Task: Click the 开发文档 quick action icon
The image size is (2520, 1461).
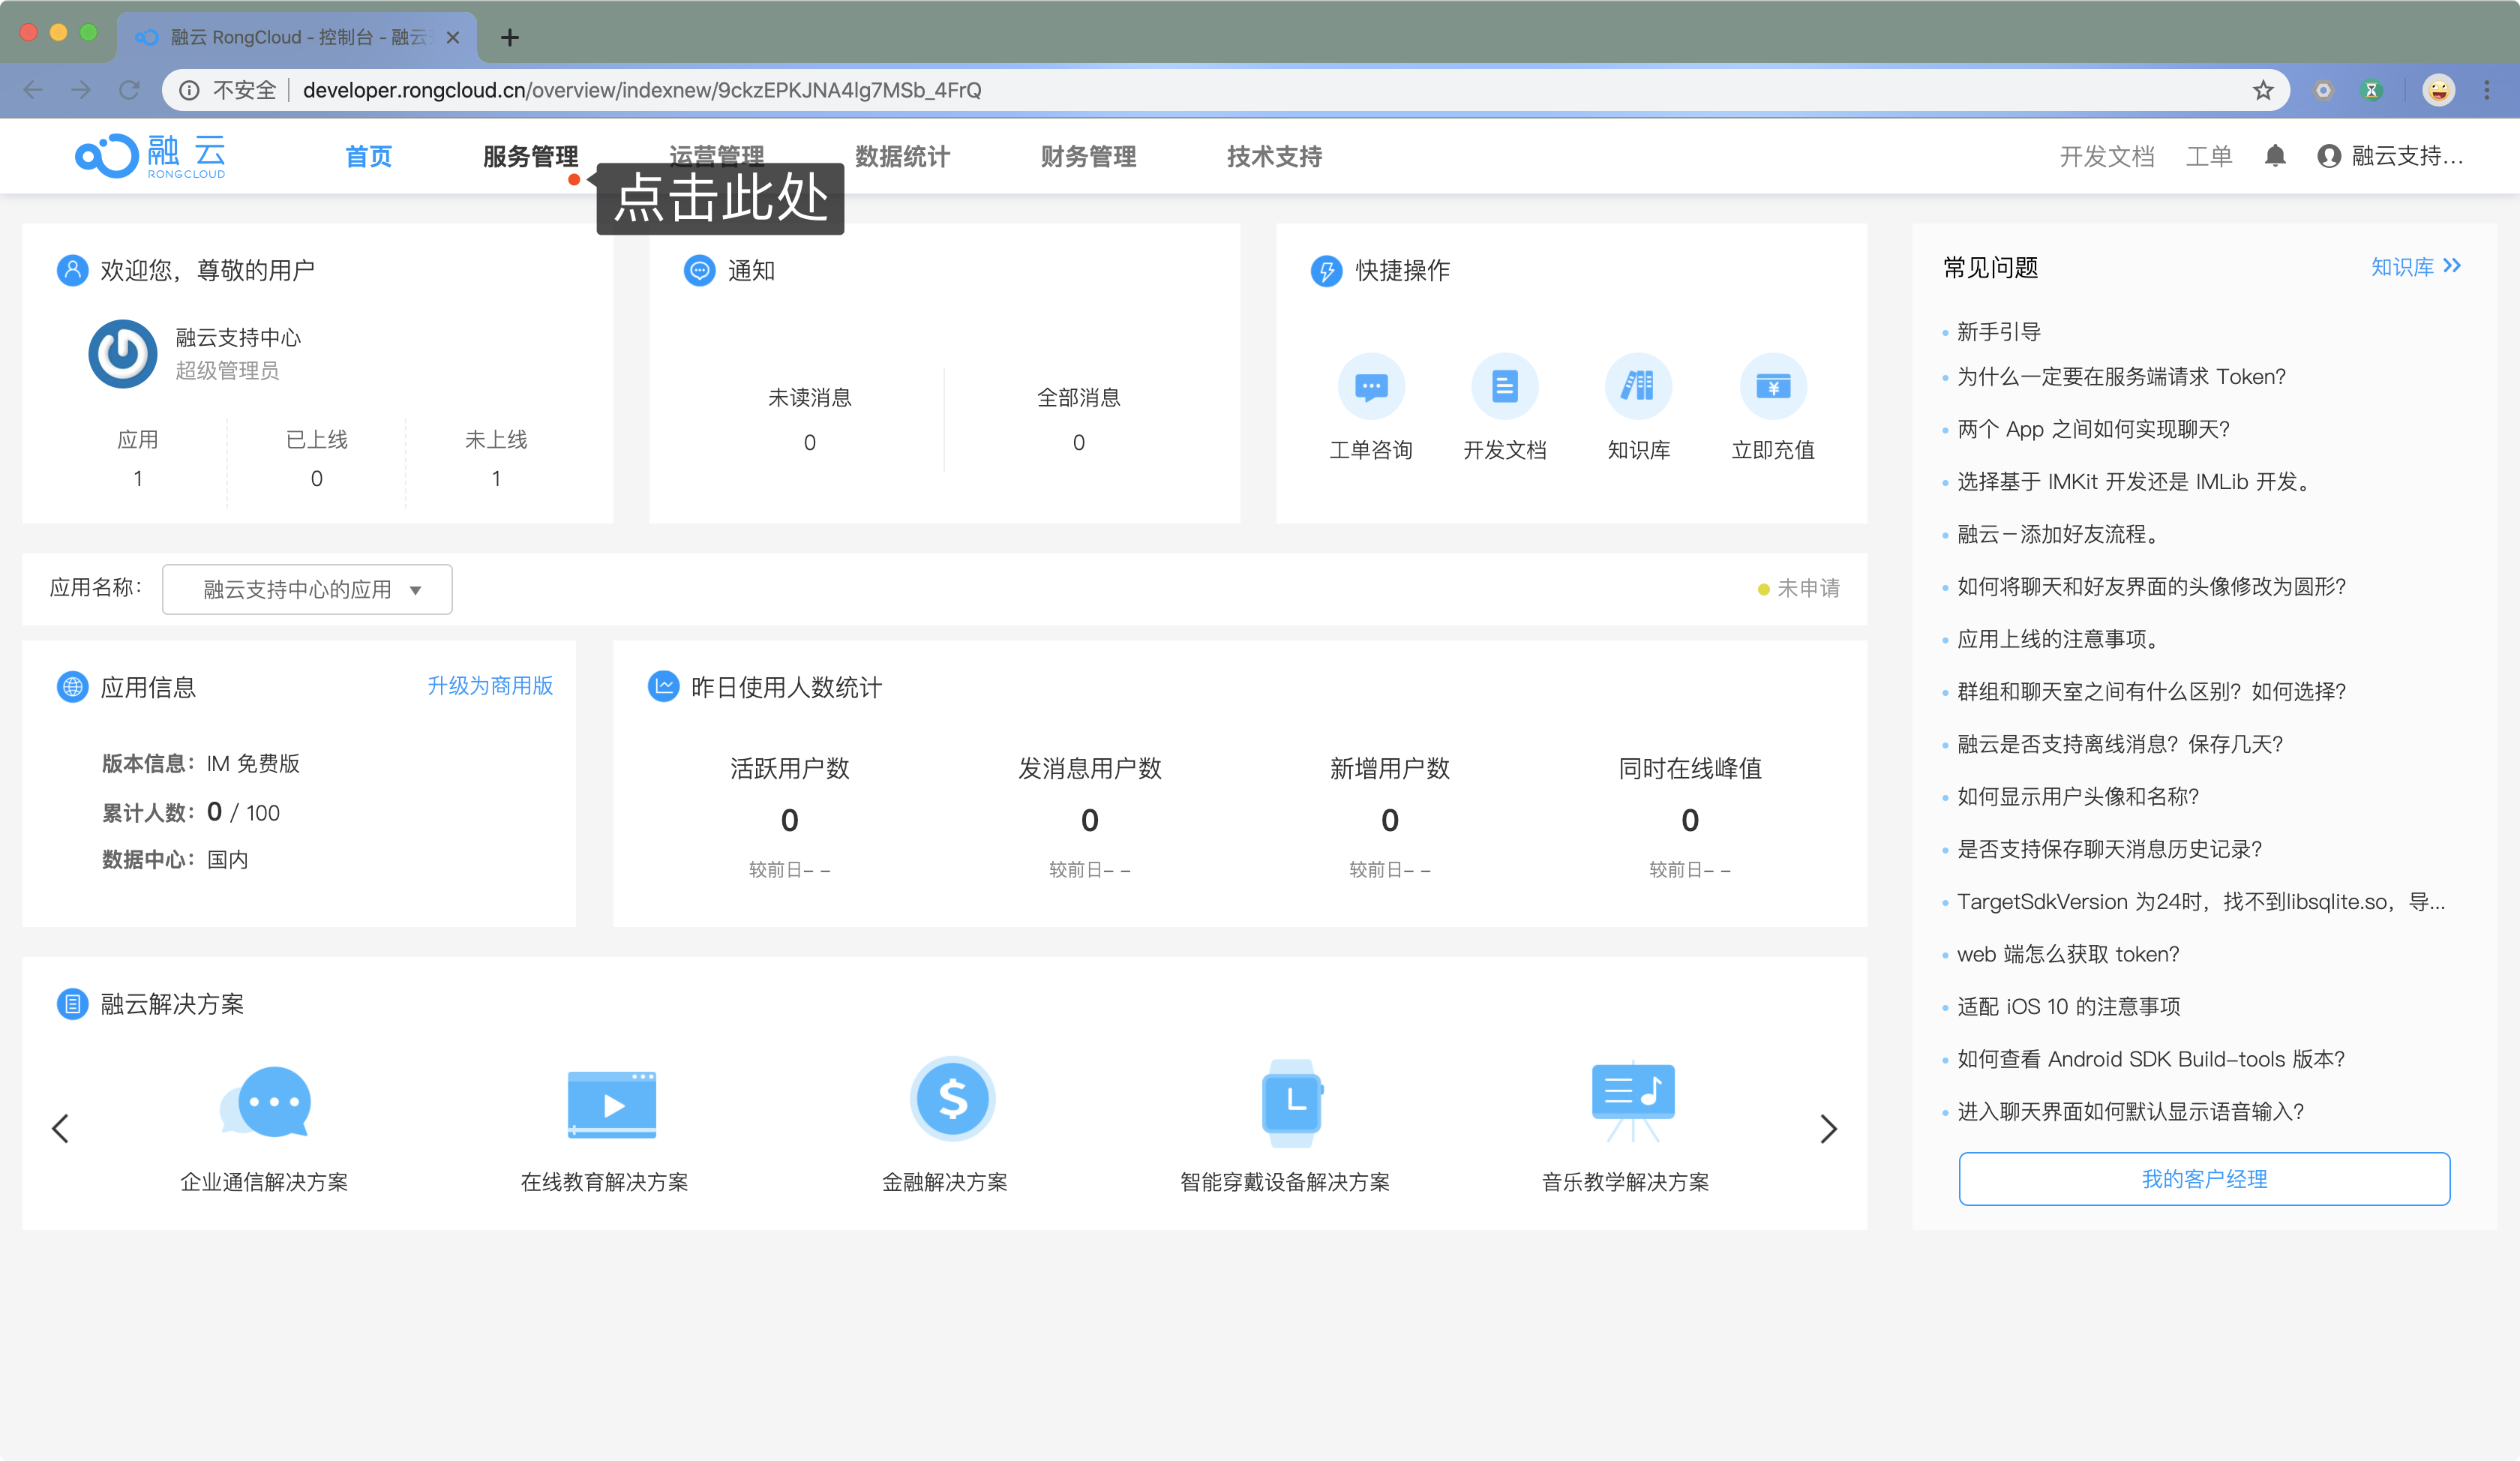Action: (1505, 386)
